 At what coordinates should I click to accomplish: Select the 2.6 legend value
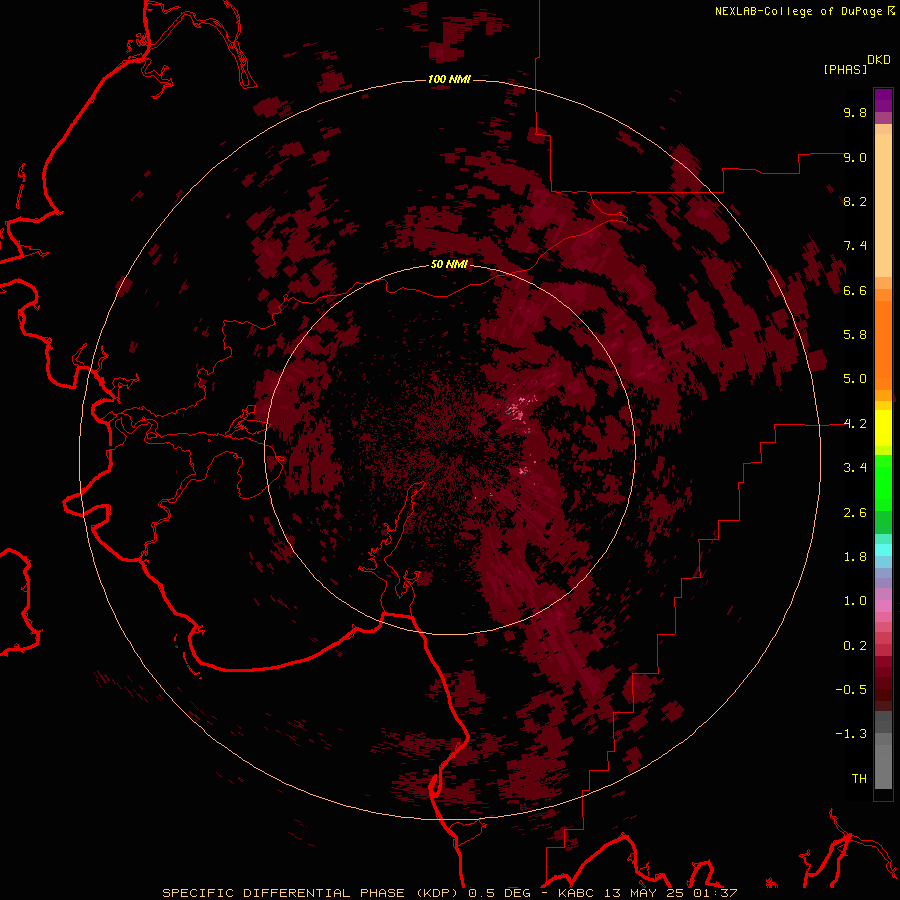[855, 513]
